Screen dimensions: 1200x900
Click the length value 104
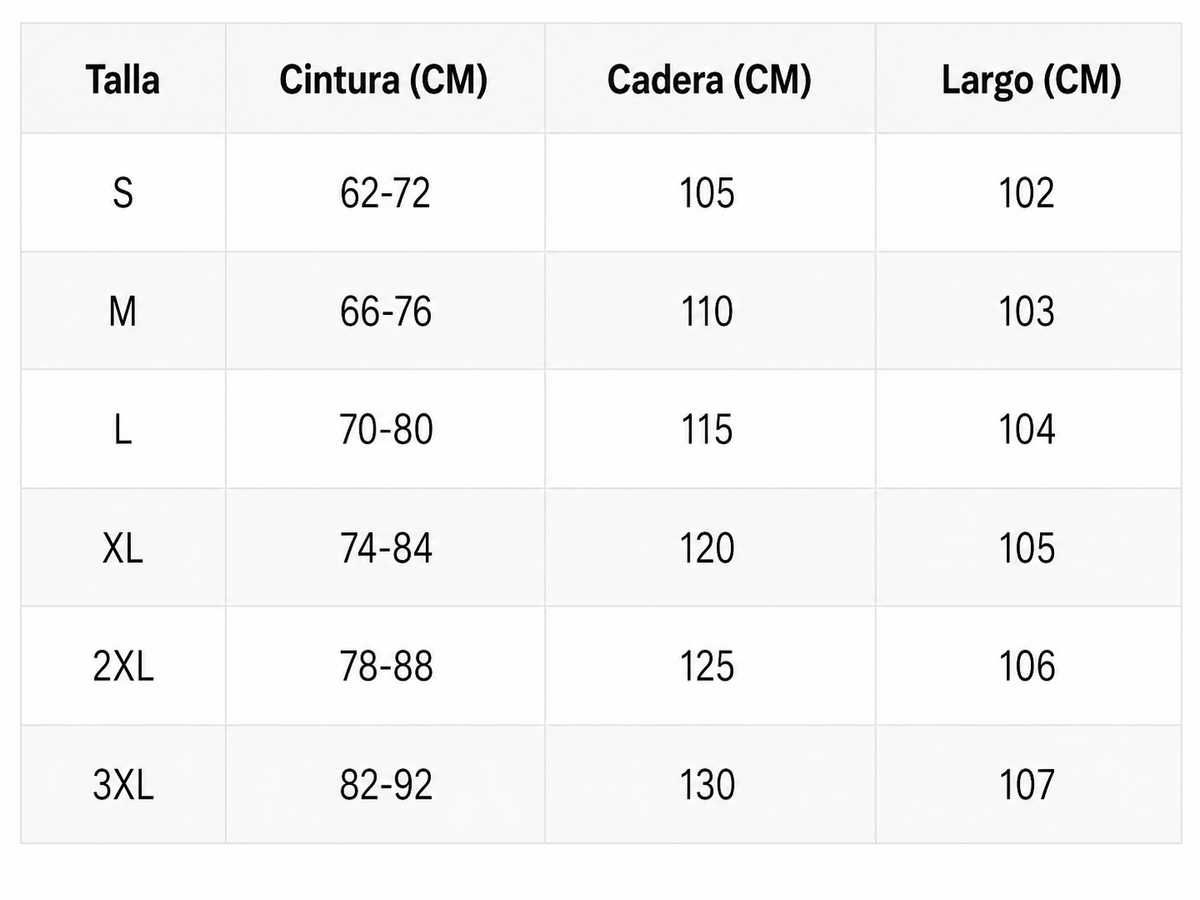(x=1027, y=430)
